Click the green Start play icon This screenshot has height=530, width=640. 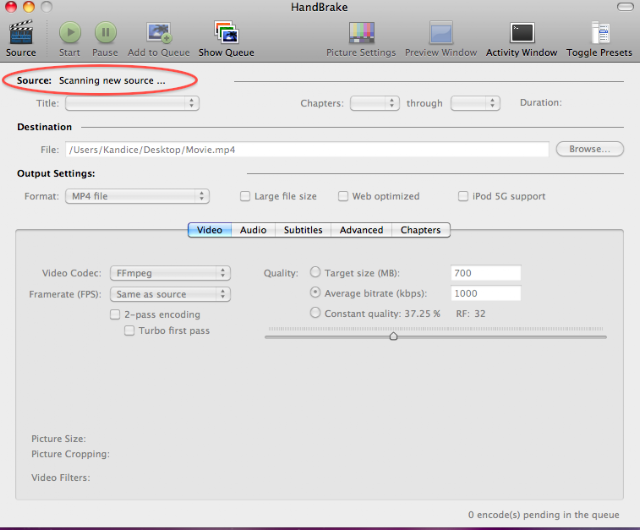(70, 32)
